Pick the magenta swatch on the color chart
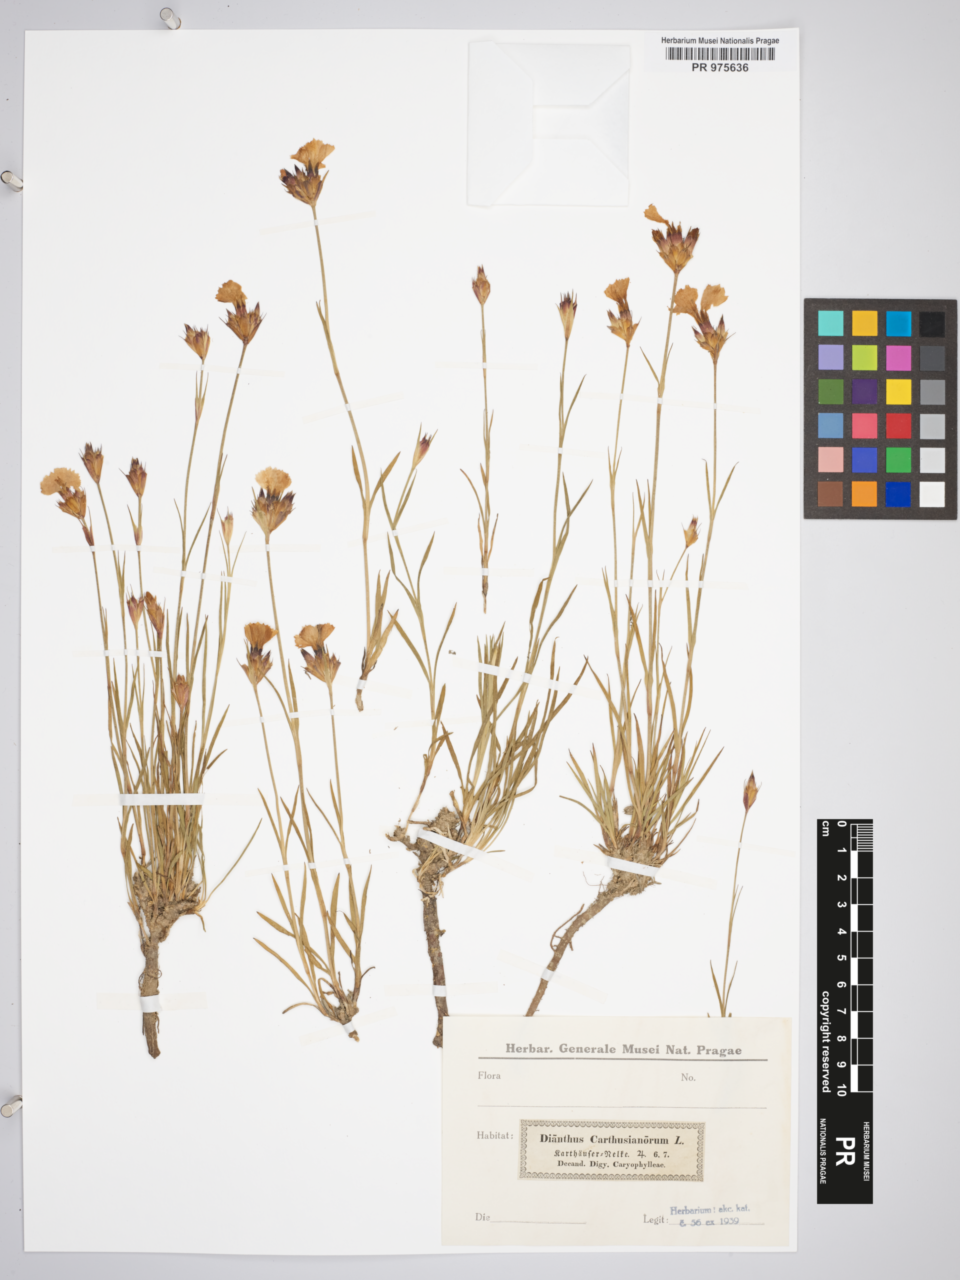This screenshot has width=960, height=1280. pyautogui.click(x=898, y=357)
